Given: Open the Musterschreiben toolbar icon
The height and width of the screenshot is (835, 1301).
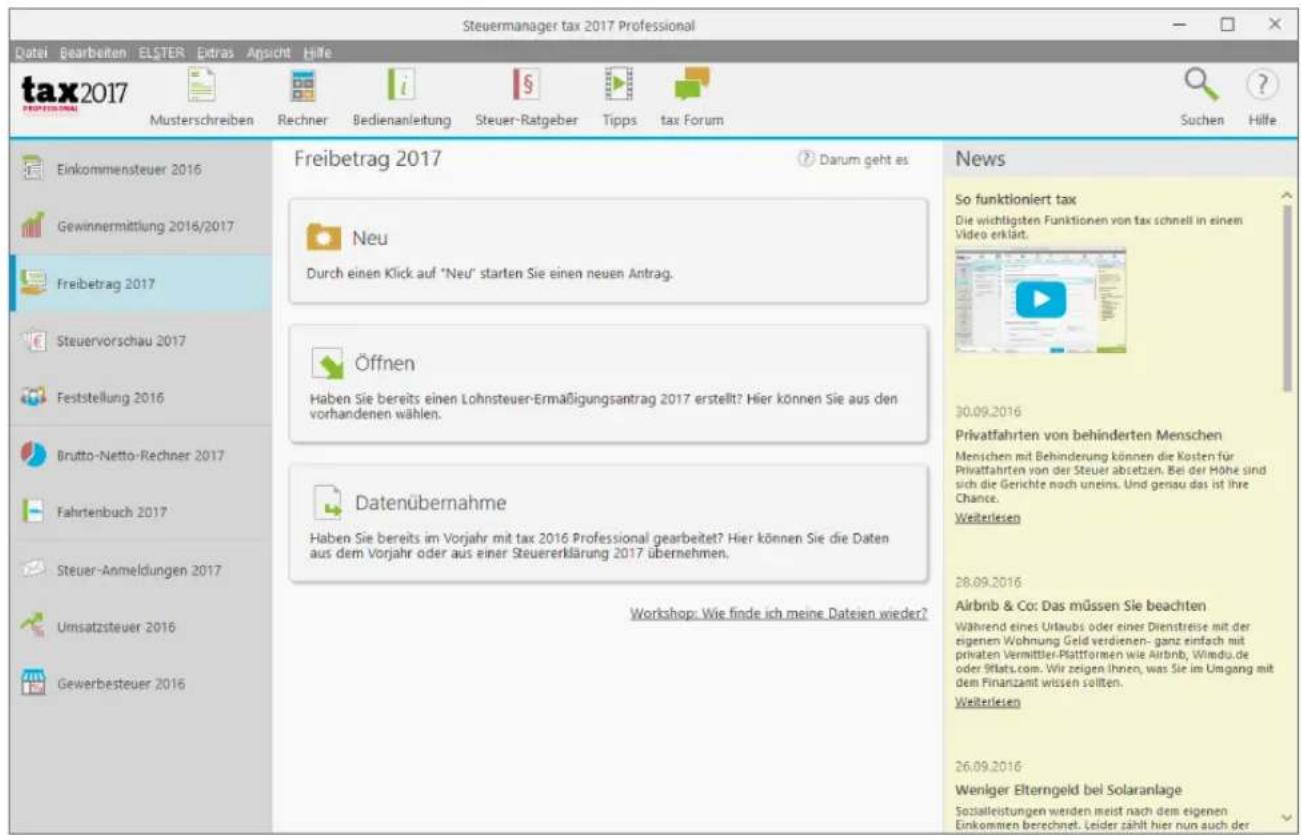Looking at the screenshot, I should tap(203, 85).
